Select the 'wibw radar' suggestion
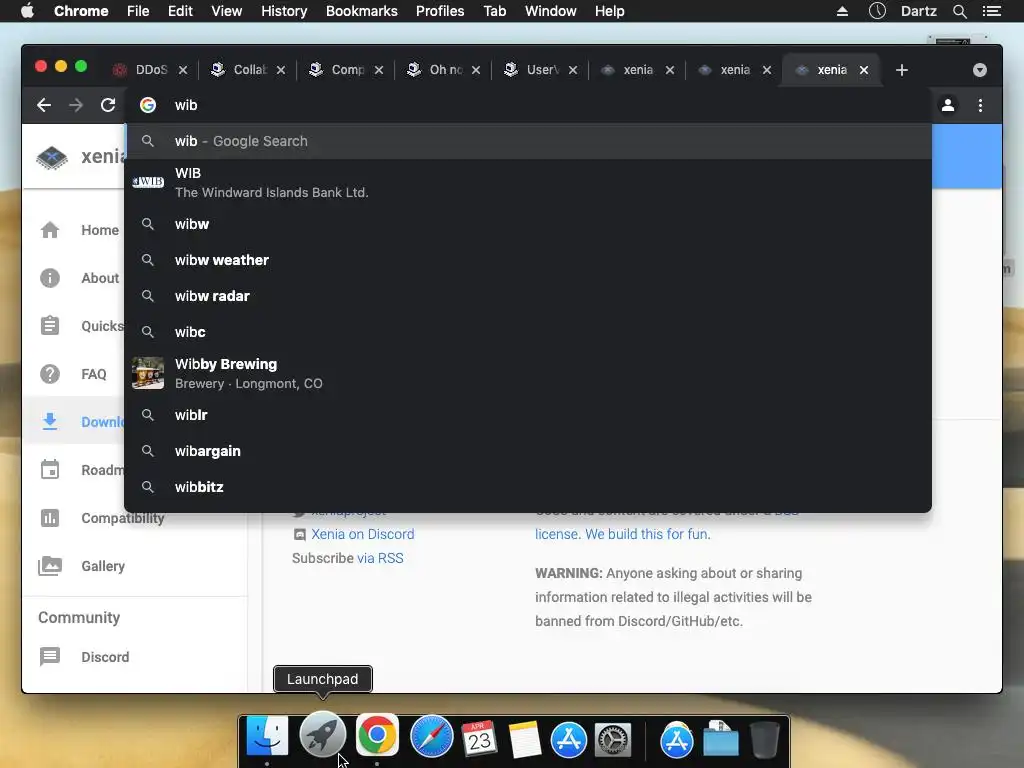This screenshot has width=1024, height=768. pyautogui.click(x=528, y=296)
